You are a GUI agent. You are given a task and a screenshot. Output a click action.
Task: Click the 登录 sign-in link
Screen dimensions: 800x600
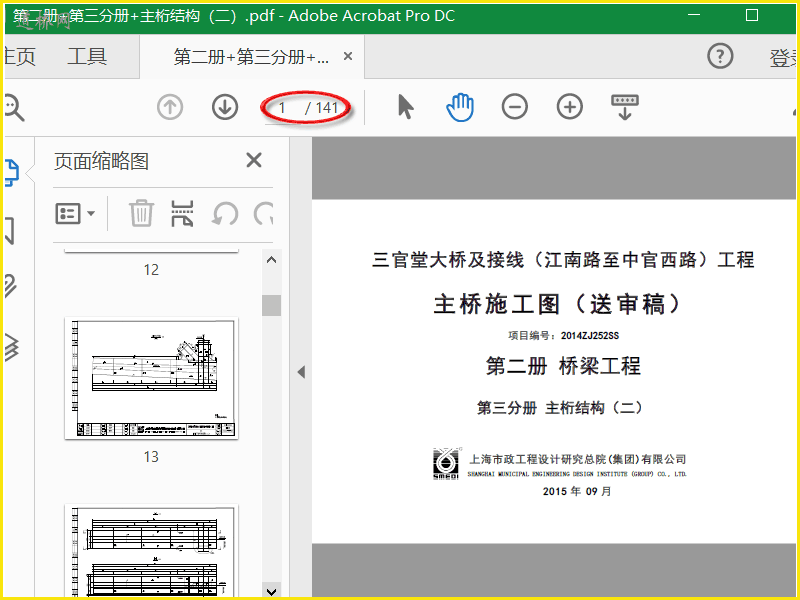pos(783,58)
